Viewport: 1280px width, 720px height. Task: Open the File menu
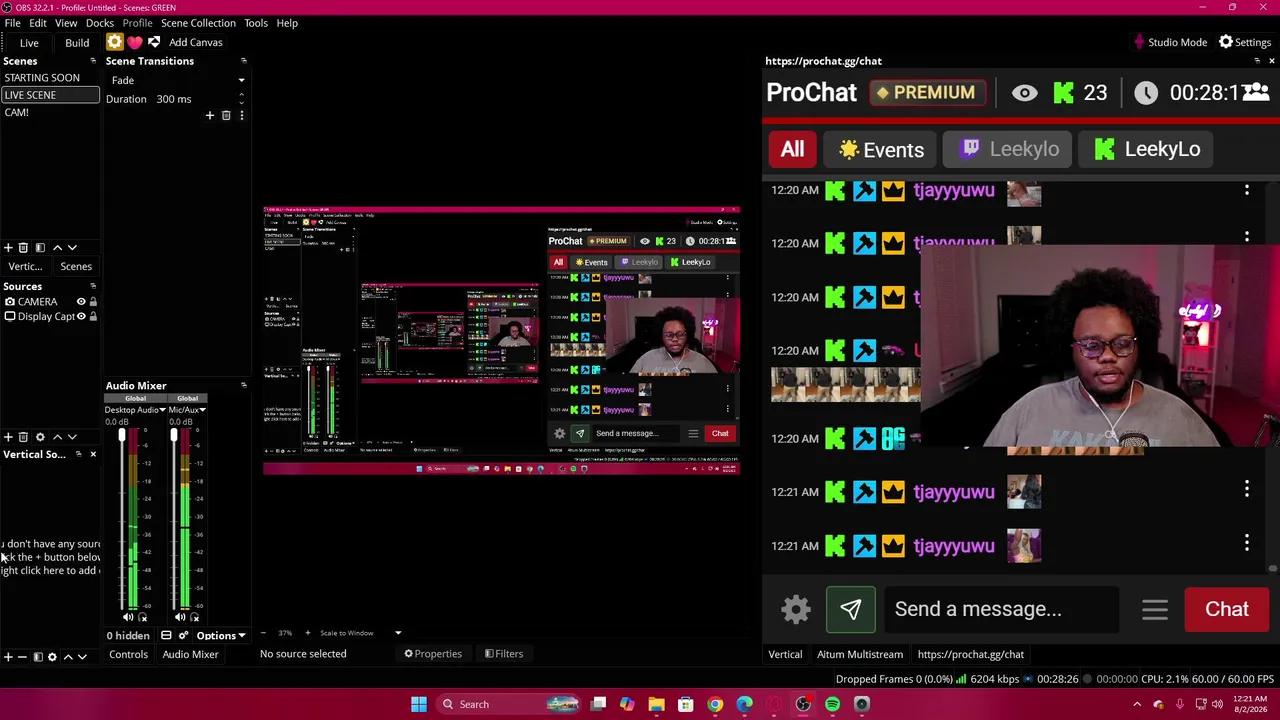(12, 23)
